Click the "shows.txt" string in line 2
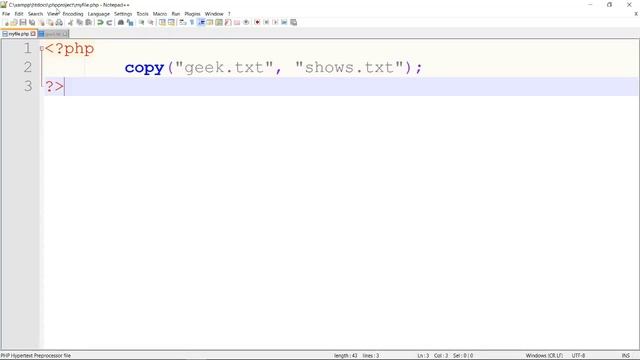This screenshot has width=640, height=360. [349, 67]
